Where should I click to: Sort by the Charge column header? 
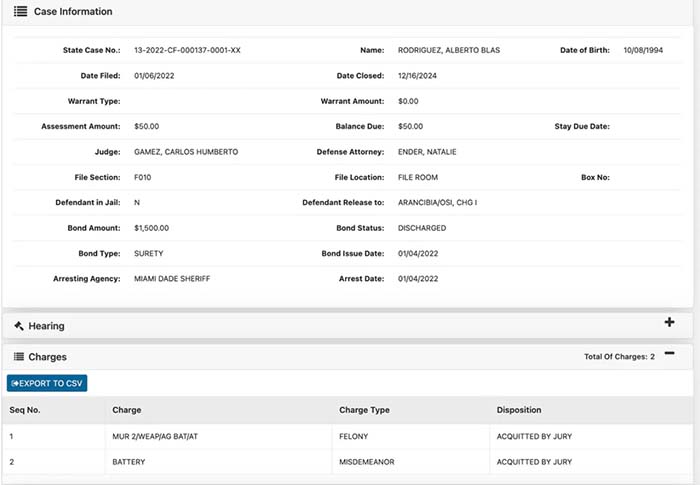[127, 410]
